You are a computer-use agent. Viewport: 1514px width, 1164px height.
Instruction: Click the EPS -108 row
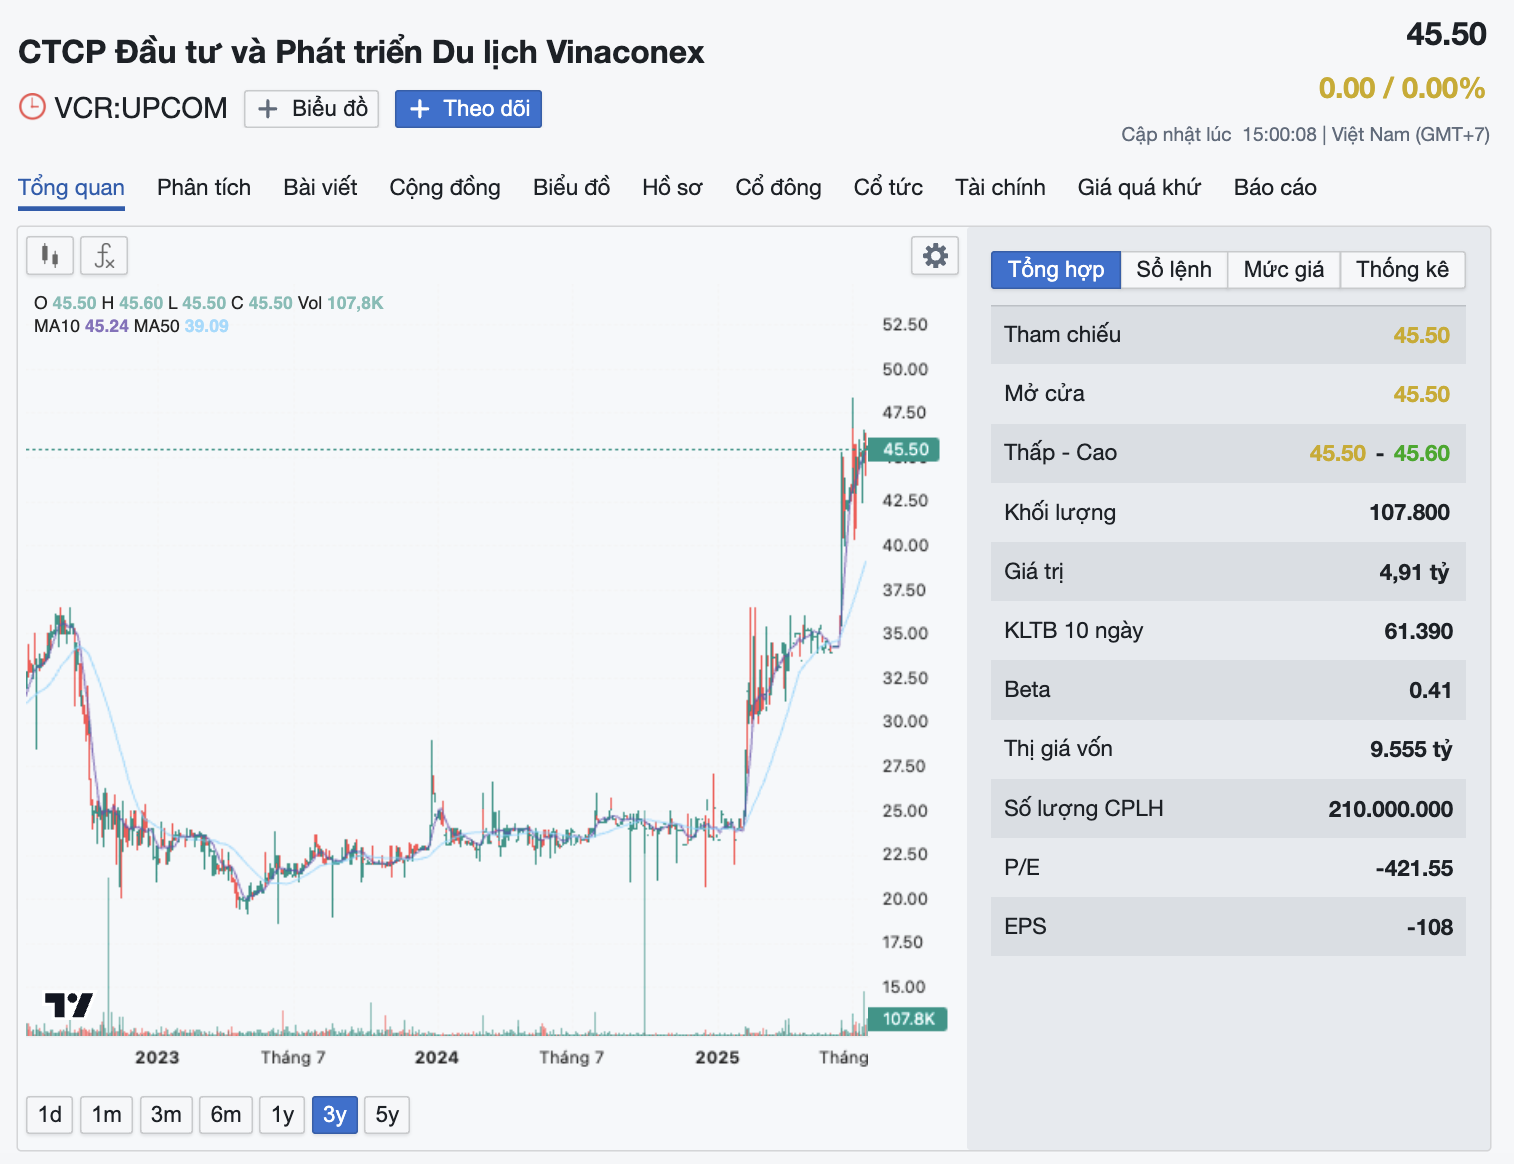tap(1228, 927)
